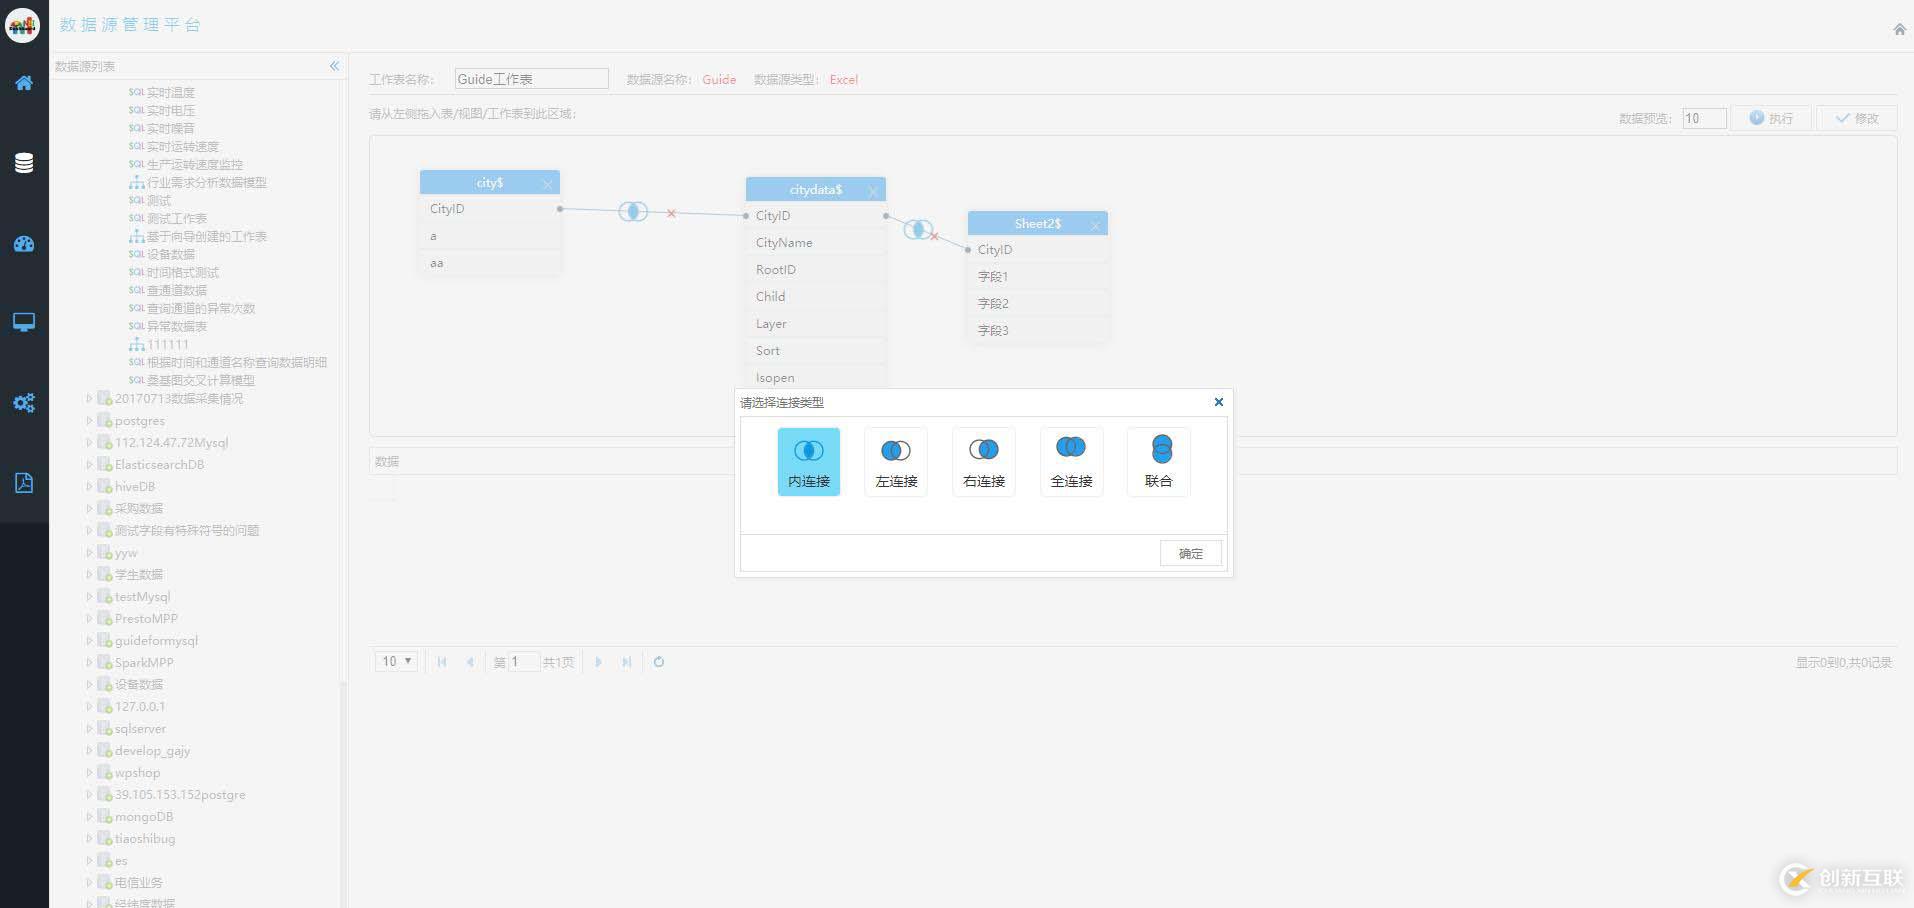Close the join type dialog
This screenshot has width=1914, height=908.
tap(1218, 402)
